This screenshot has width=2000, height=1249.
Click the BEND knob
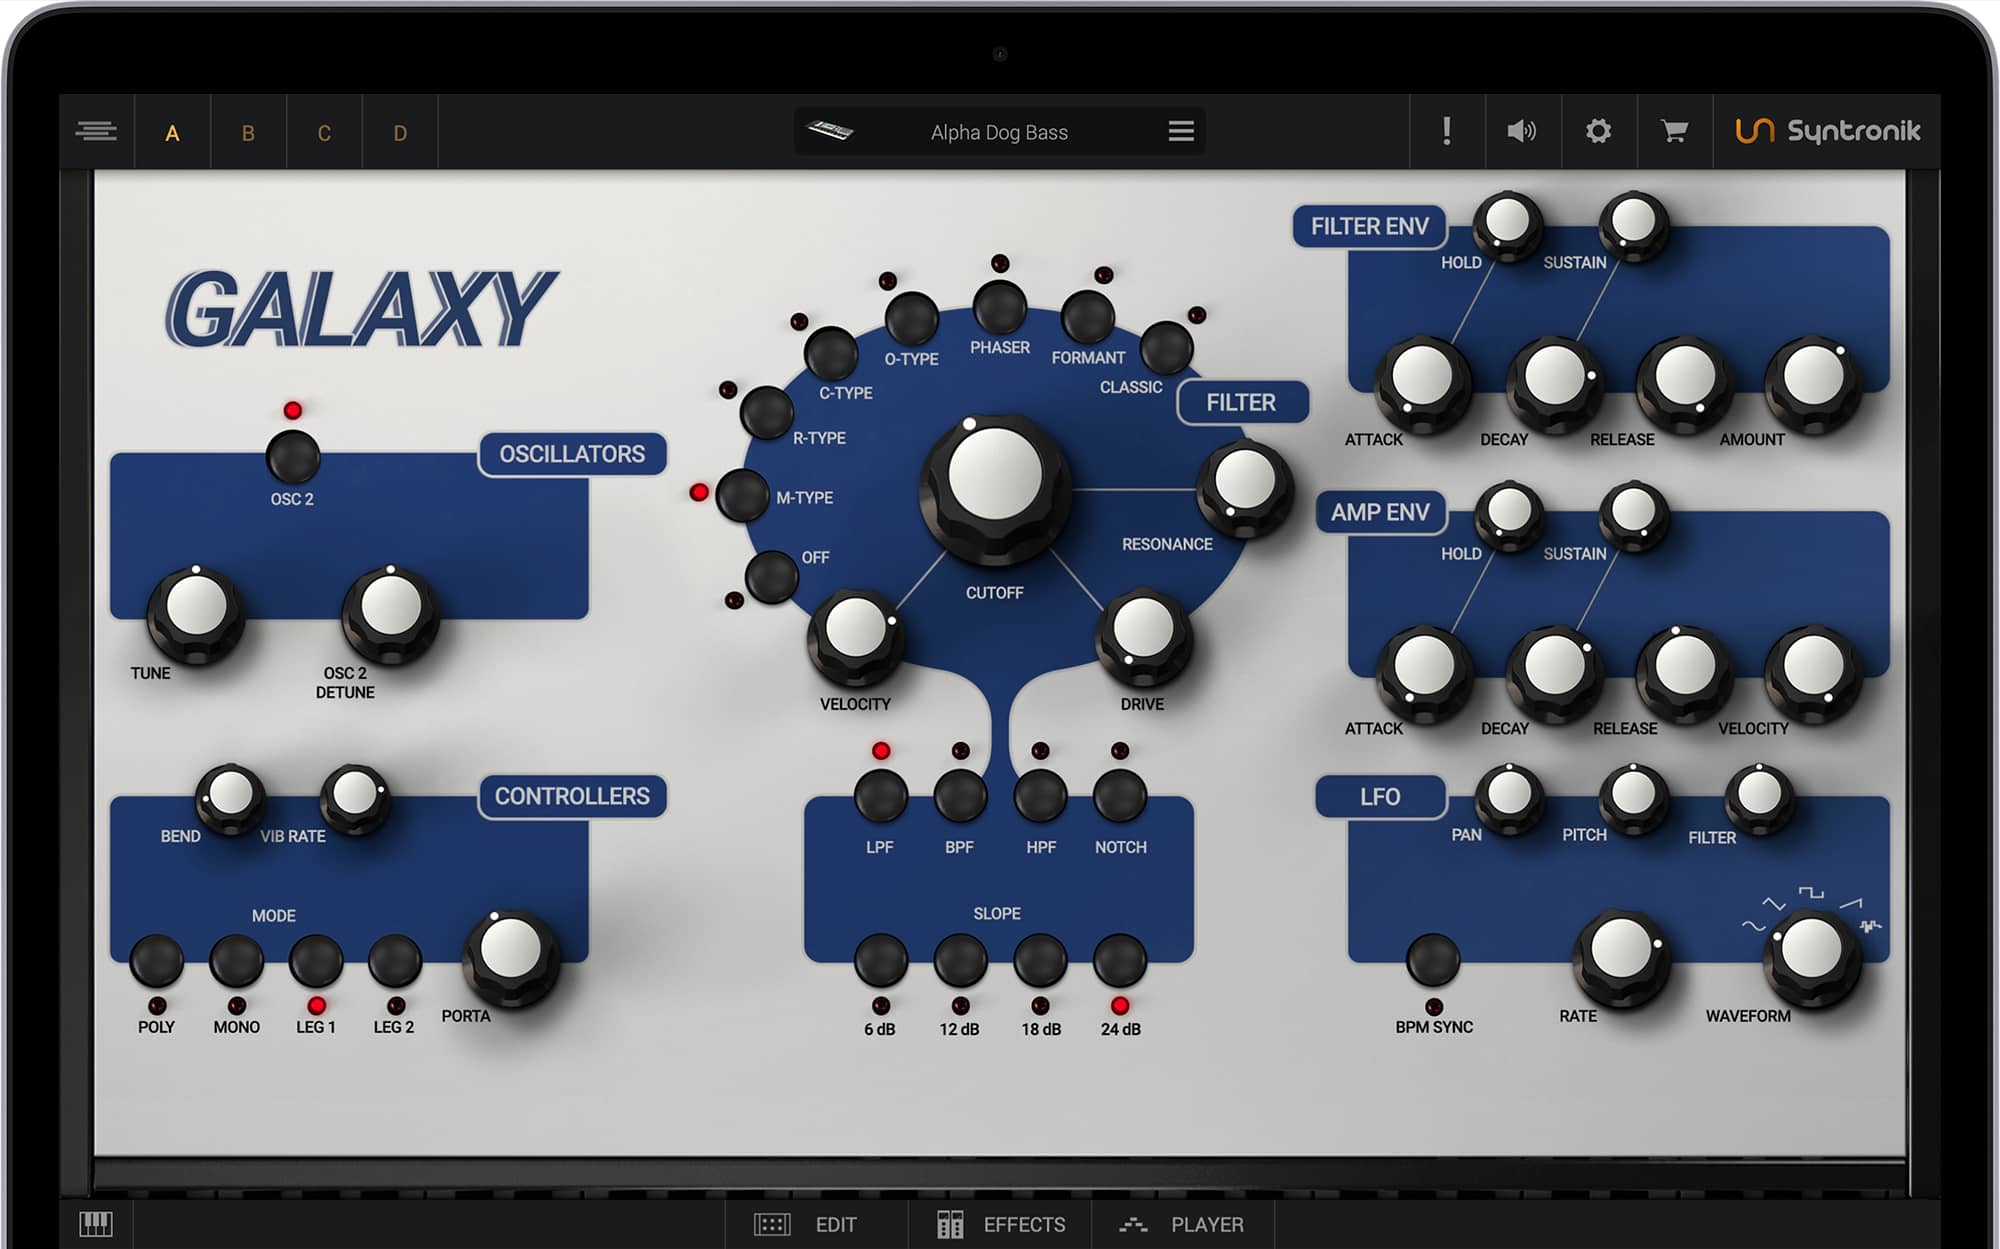(231, 797)
